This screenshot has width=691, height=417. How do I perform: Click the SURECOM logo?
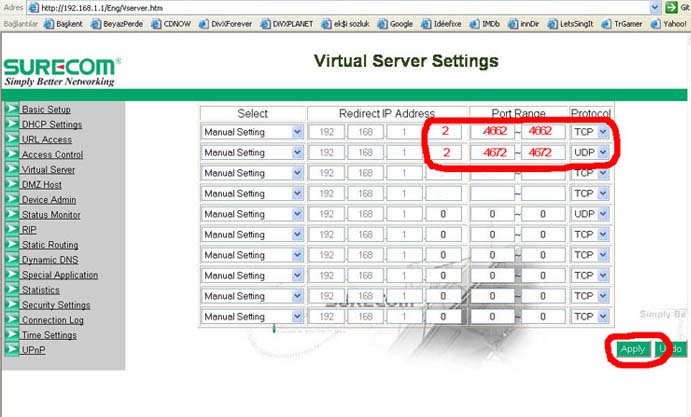[x=62, y=71]
